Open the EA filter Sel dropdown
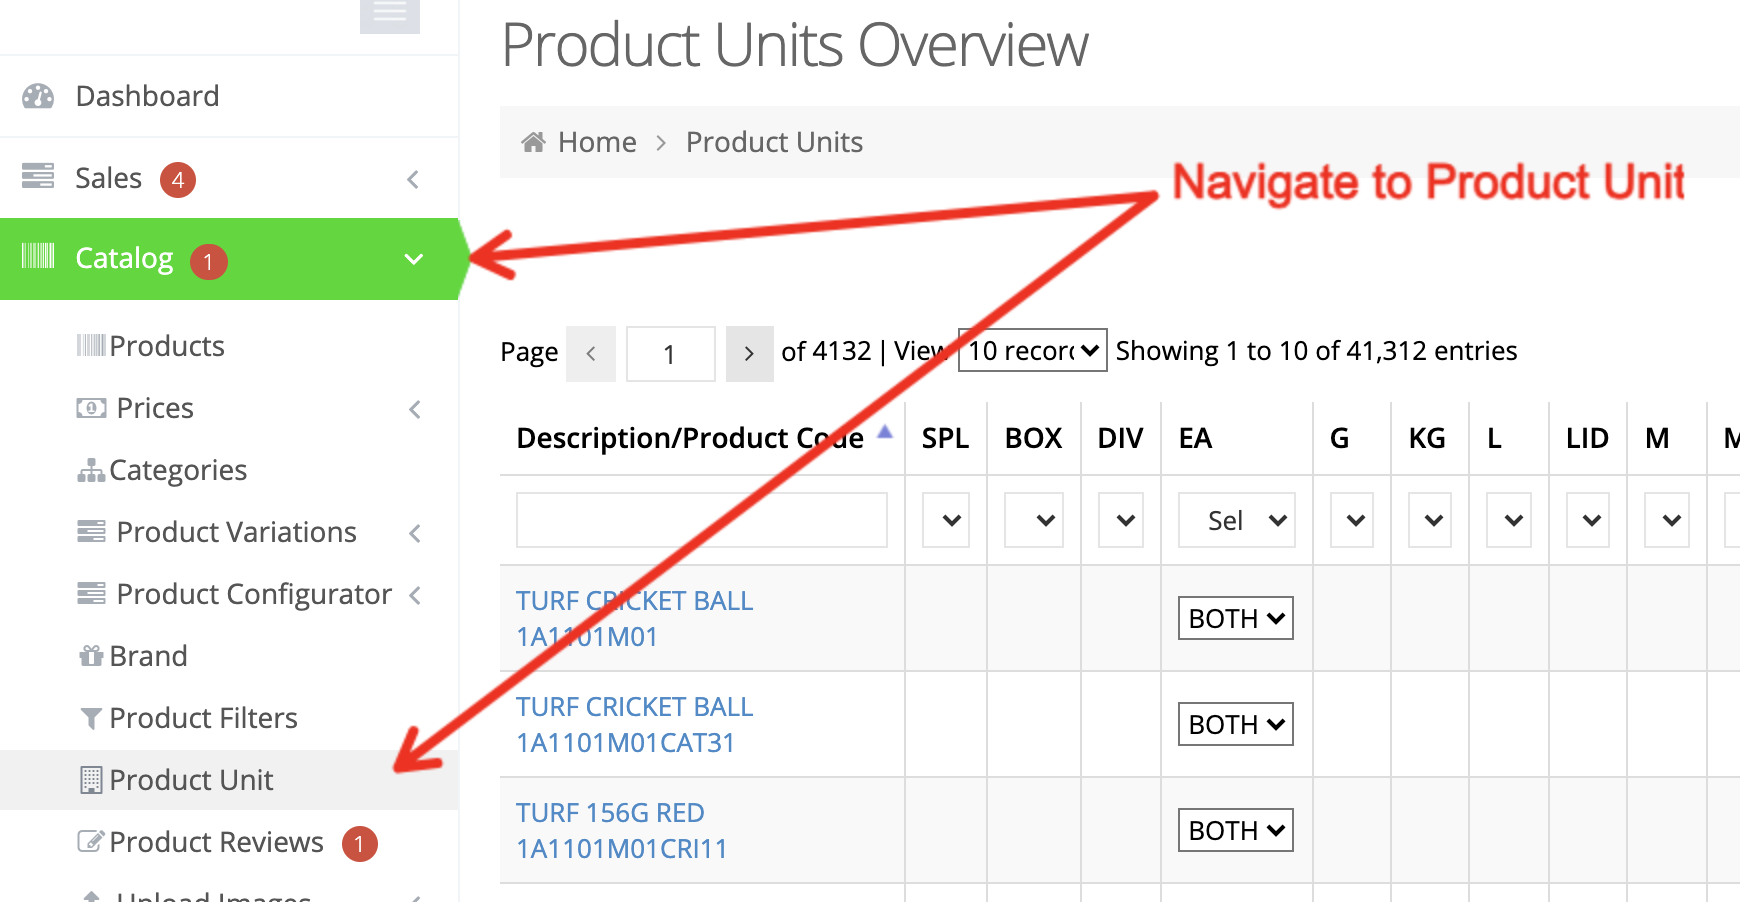The image size is (1740, 902). coord(1237,520)
